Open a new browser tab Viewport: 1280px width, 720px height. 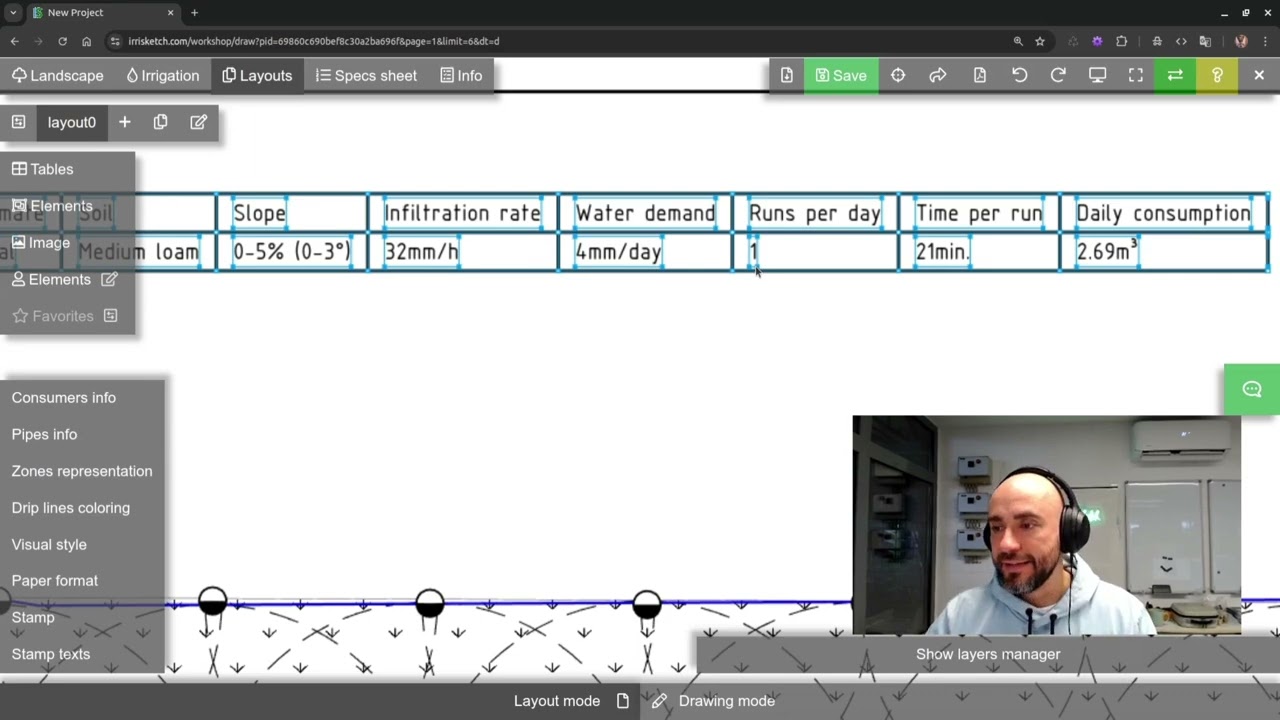pos(194,13)
